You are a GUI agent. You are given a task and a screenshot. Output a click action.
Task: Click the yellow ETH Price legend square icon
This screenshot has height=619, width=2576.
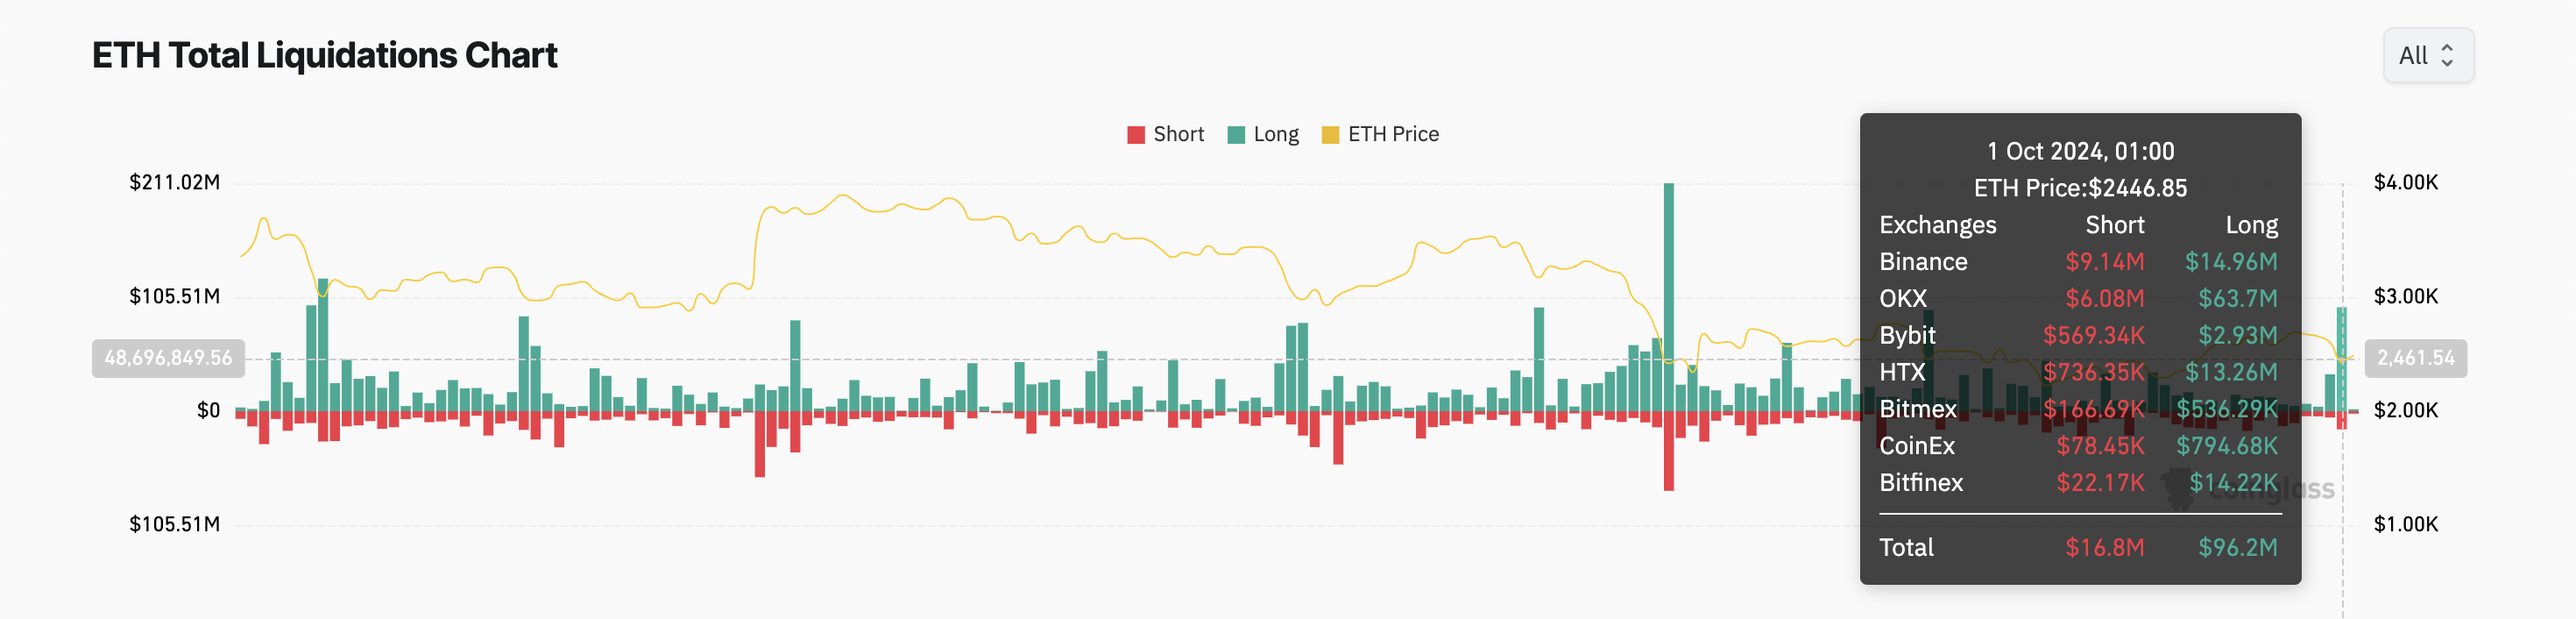point(1331,133)
